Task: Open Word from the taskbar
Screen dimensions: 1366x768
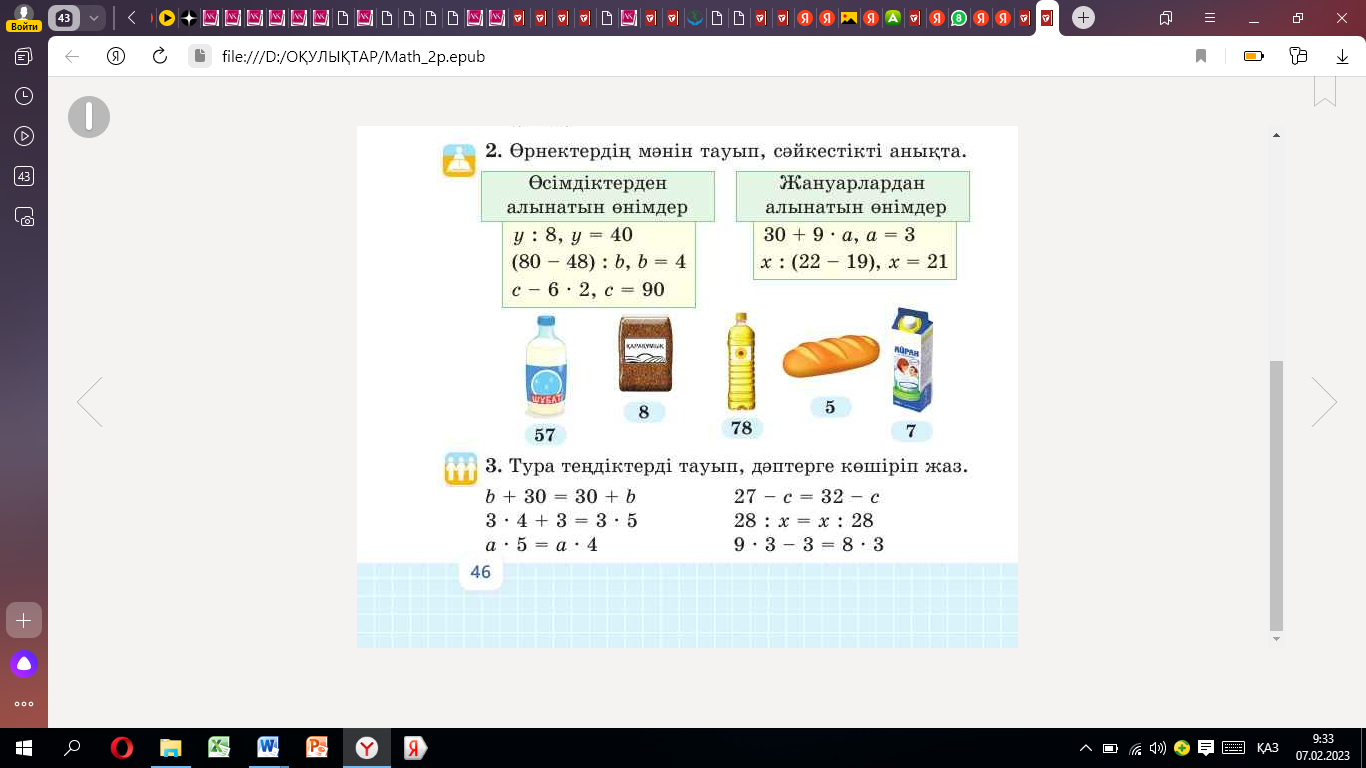Action: coord(268,748)
